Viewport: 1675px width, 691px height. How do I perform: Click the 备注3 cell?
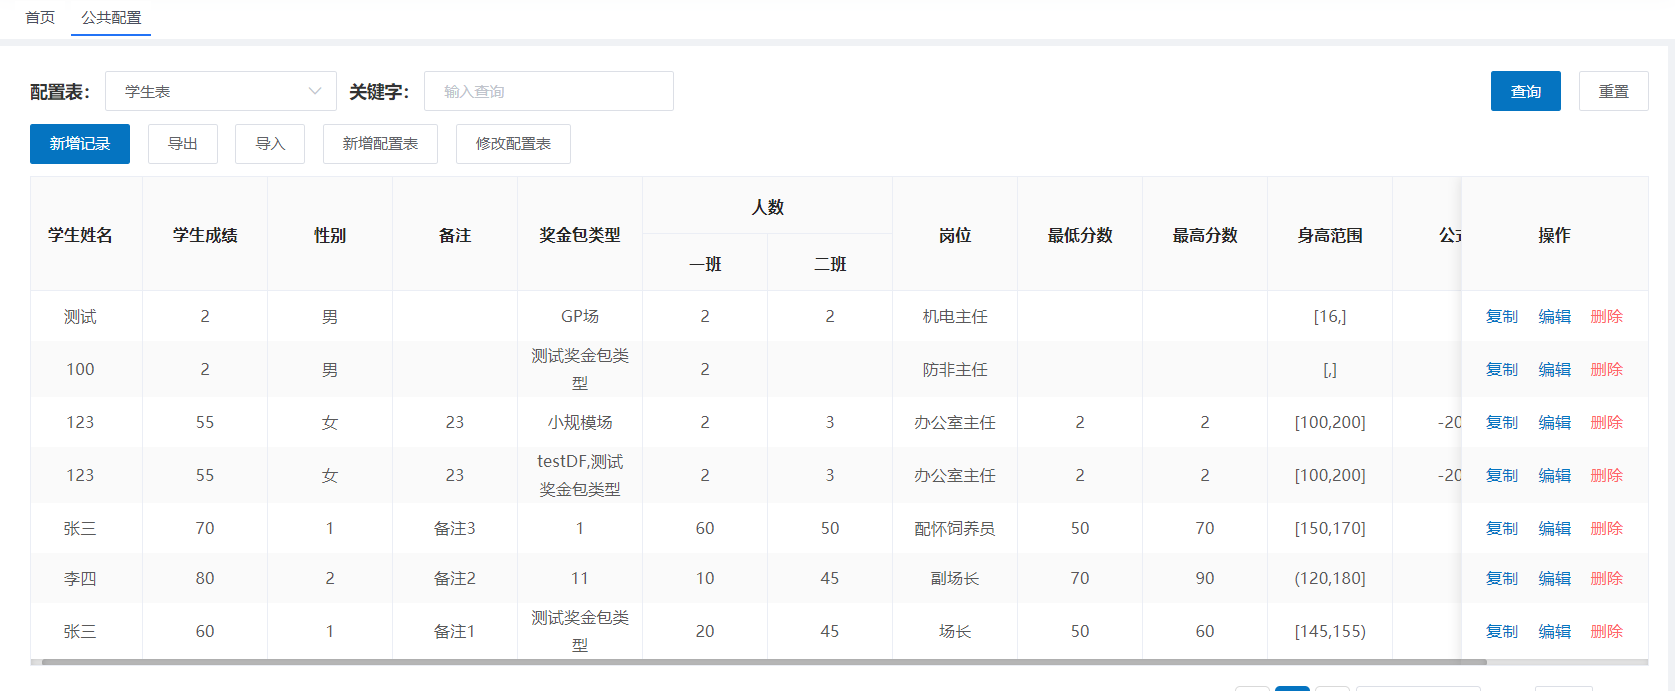[x=455, y=528]
